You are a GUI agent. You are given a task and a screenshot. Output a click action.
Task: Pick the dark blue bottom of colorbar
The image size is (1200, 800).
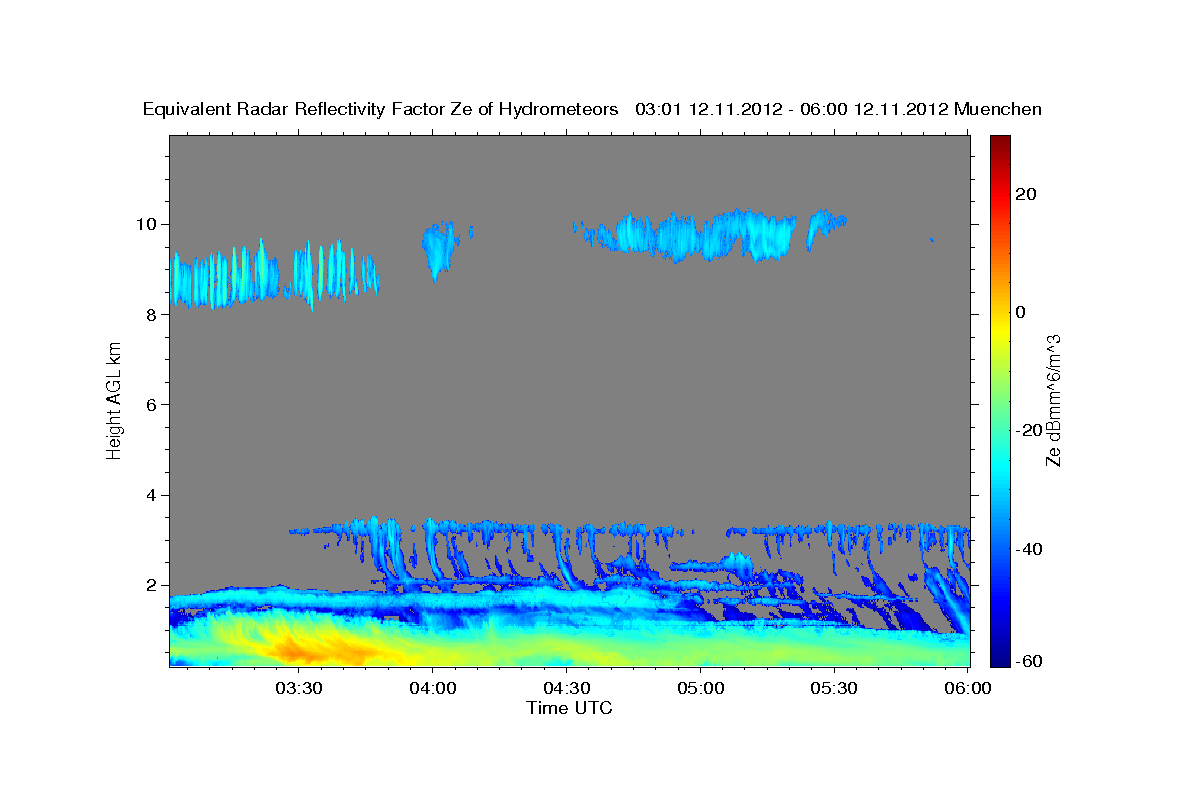pyautogui.click(x=1000, y=658)
